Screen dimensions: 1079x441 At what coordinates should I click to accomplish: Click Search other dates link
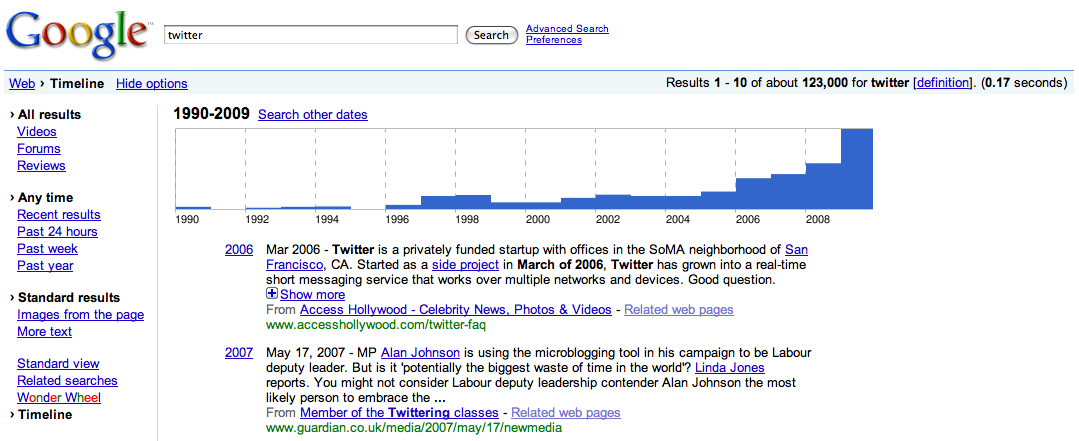(312, 115)
